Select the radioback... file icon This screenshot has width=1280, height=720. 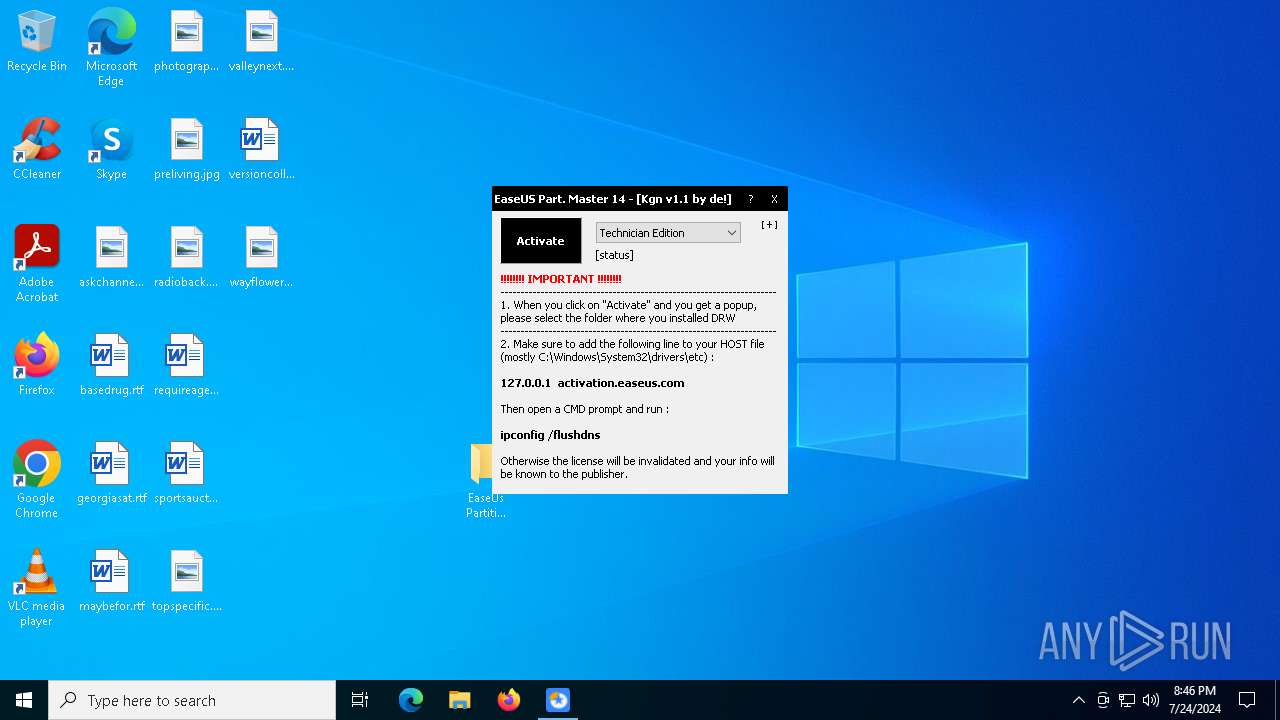[186, 257]
